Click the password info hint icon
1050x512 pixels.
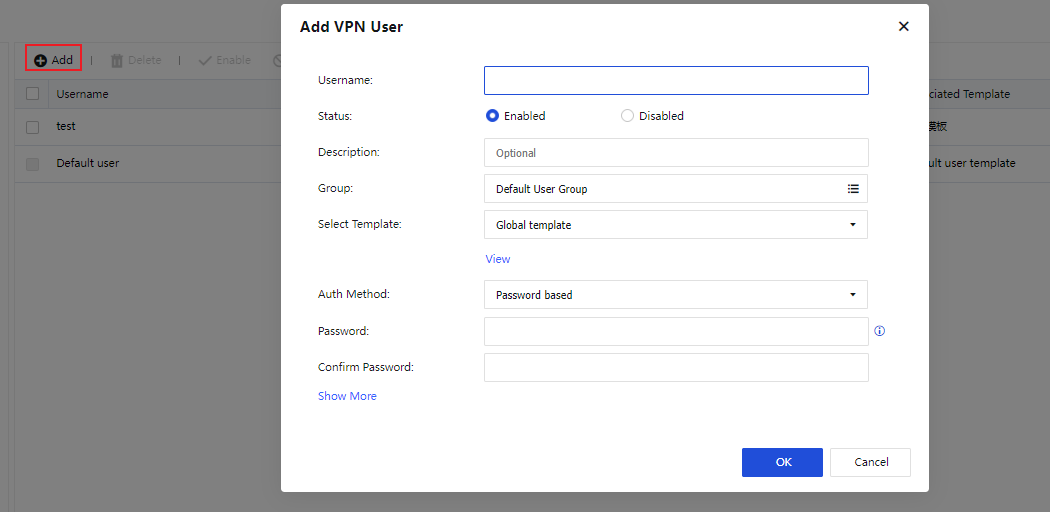(x=880, y=331)
